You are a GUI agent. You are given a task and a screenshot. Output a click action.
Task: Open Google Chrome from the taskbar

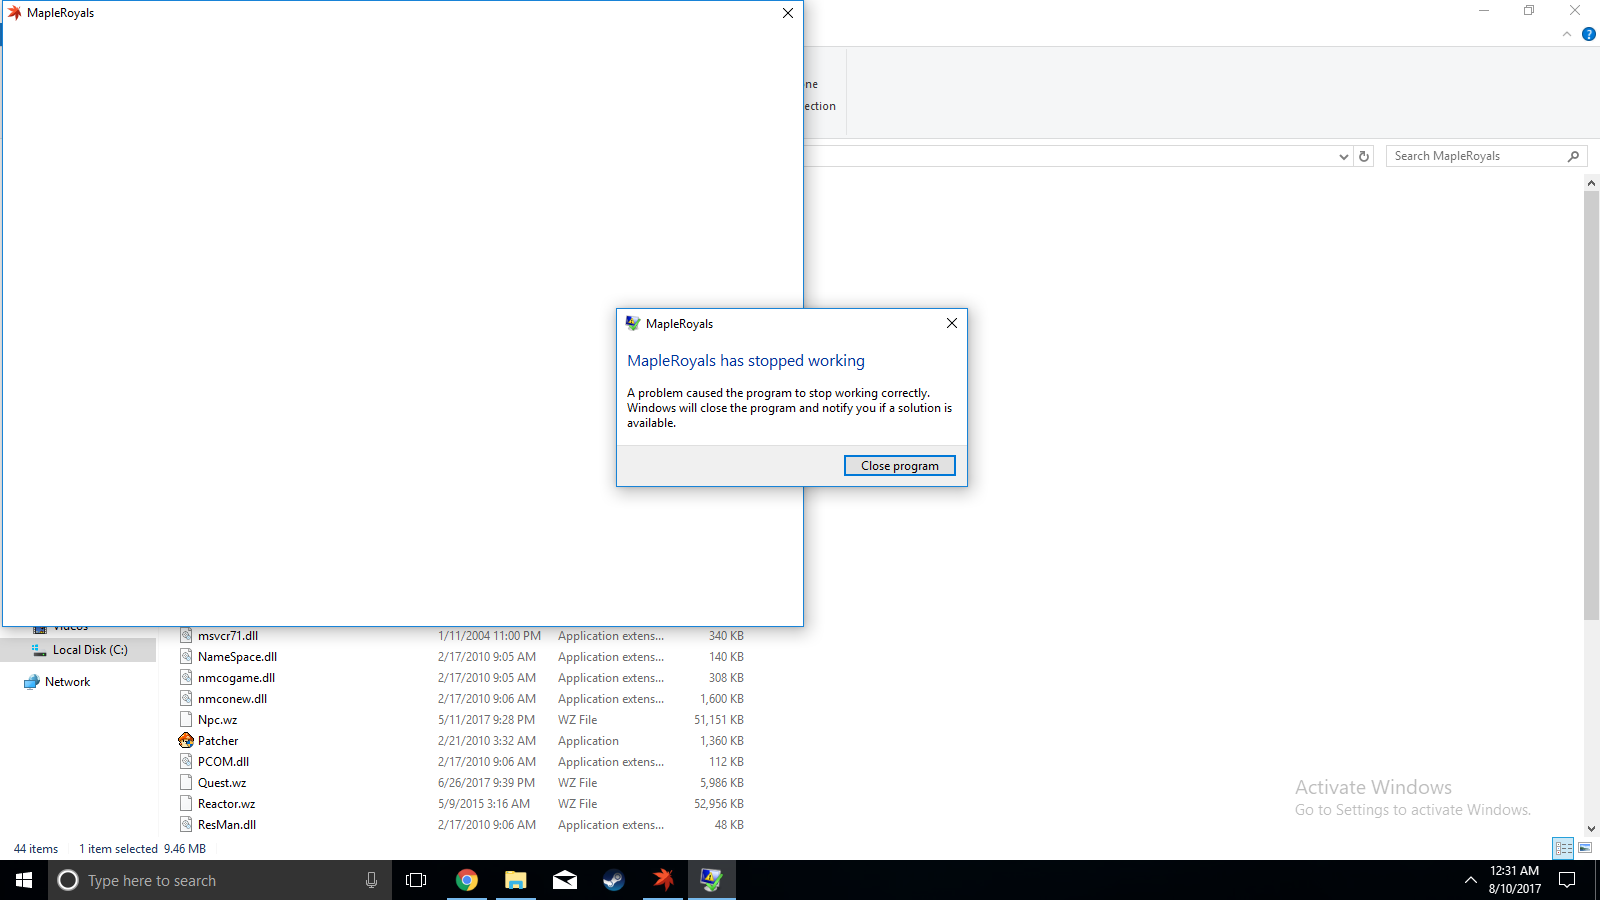(x=467, y=880)
